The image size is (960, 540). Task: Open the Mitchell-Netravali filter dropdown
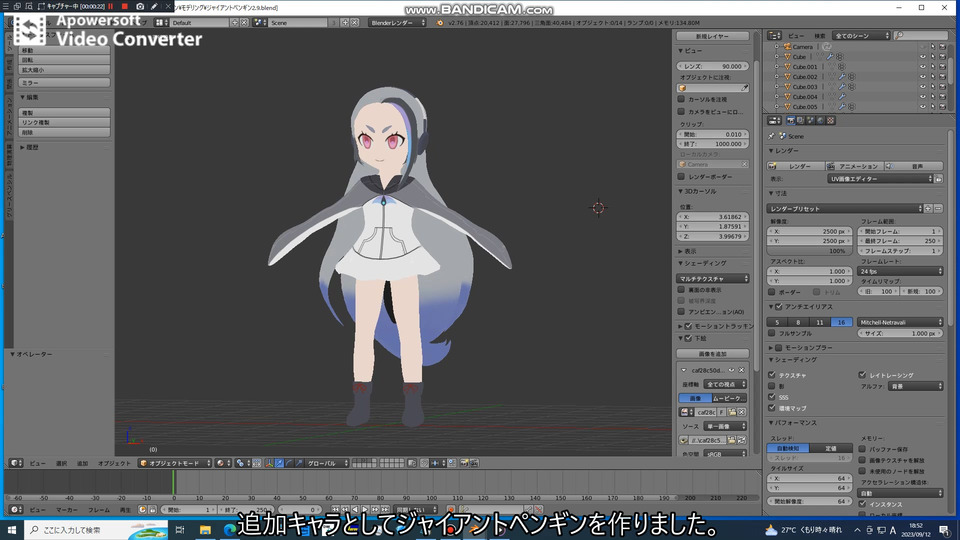pos(900,322)
